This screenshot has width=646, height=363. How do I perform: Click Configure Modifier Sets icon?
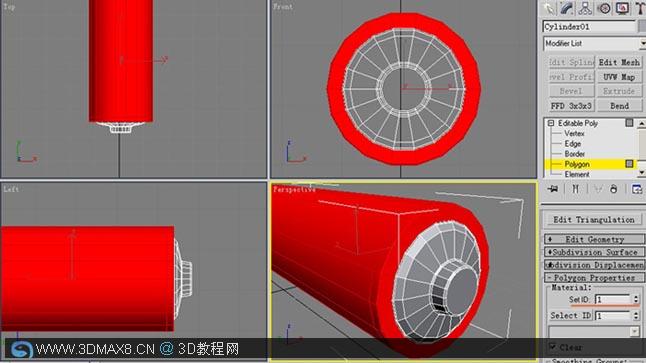coord(637,189)
